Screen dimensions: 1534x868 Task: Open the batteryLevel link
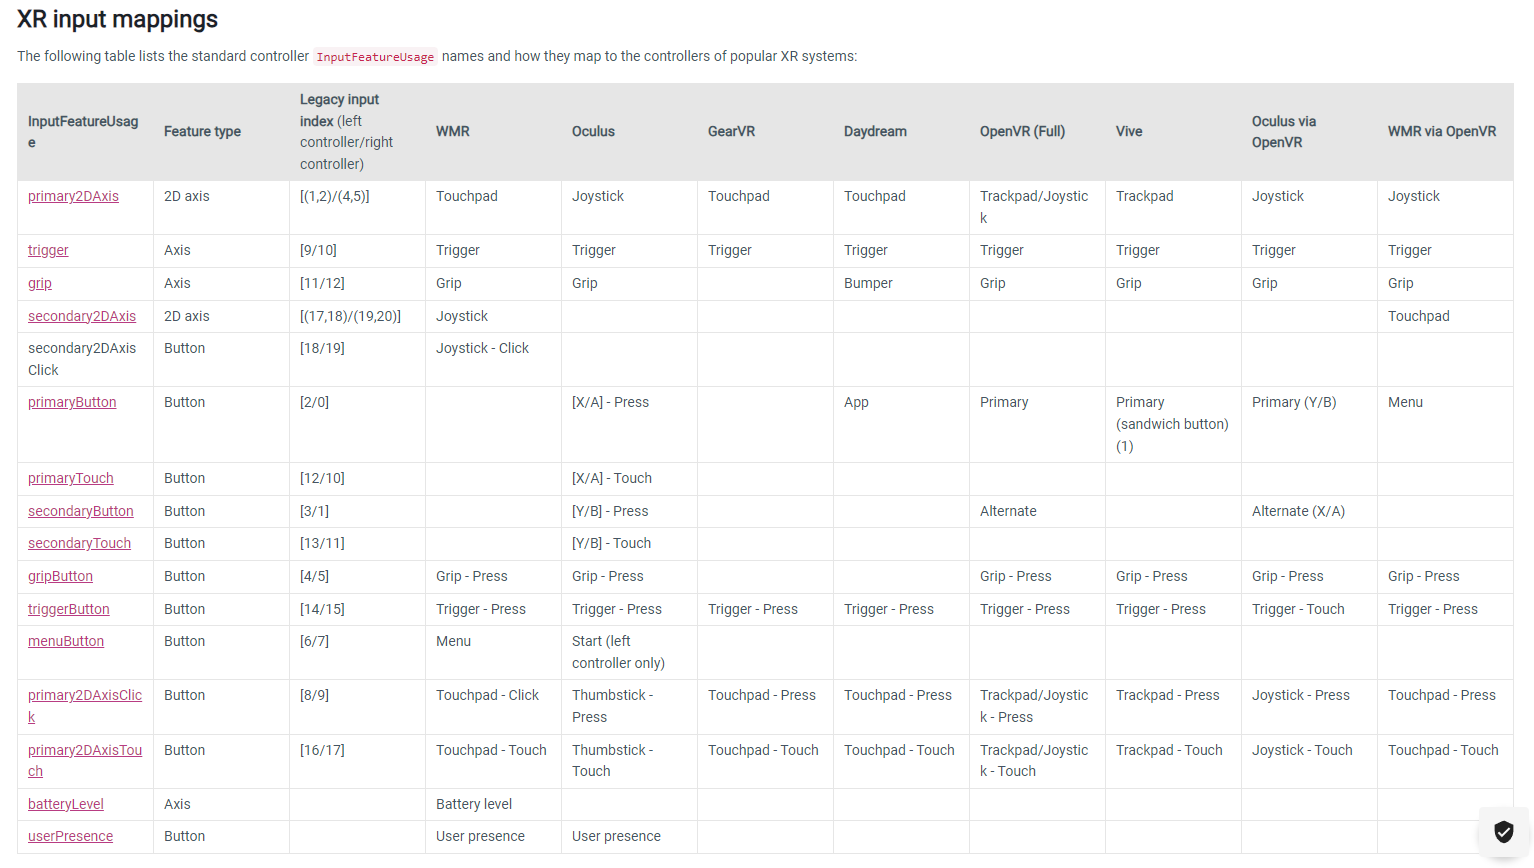[x=66, y=804]
